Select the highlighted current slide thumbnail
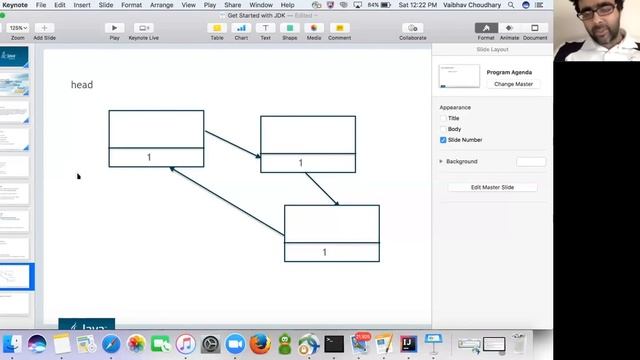This screenshot has height=360, width=640. click(15, 276)
